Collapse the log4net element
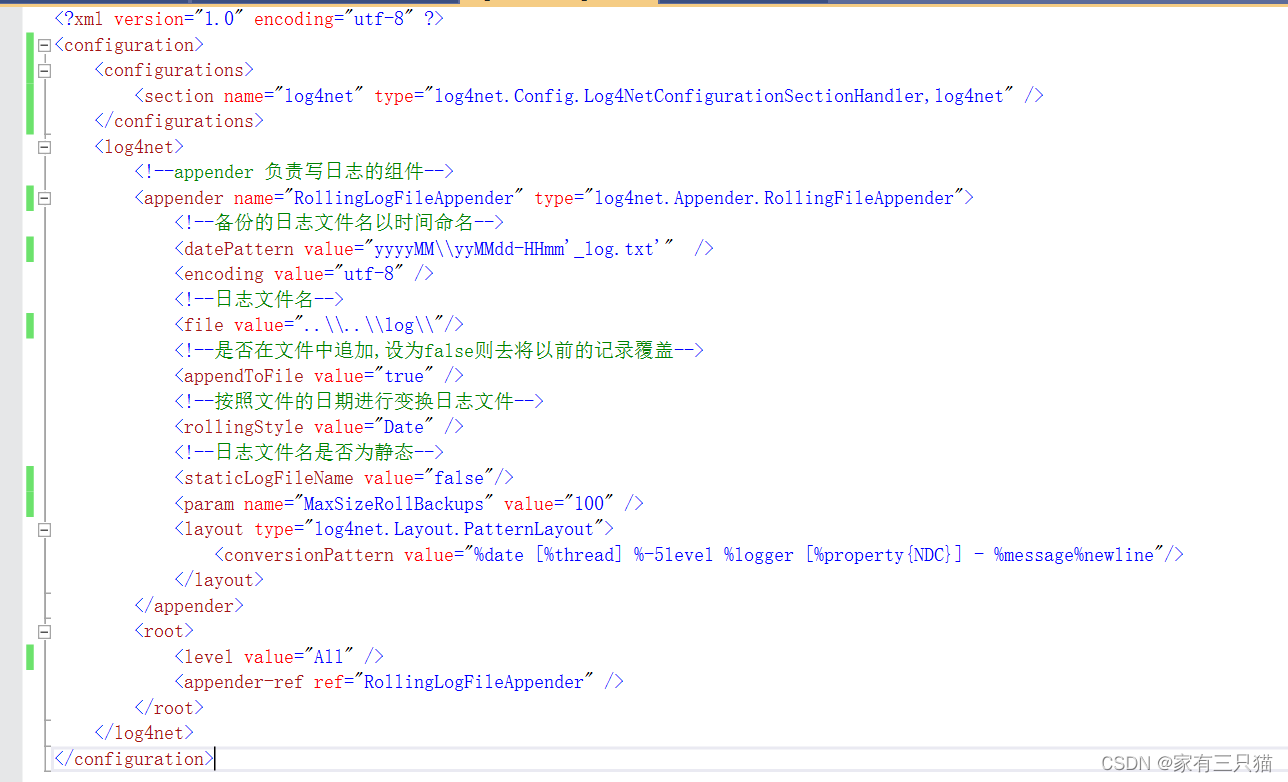The height and width of the screenshot is (782, 1288). 44,147
